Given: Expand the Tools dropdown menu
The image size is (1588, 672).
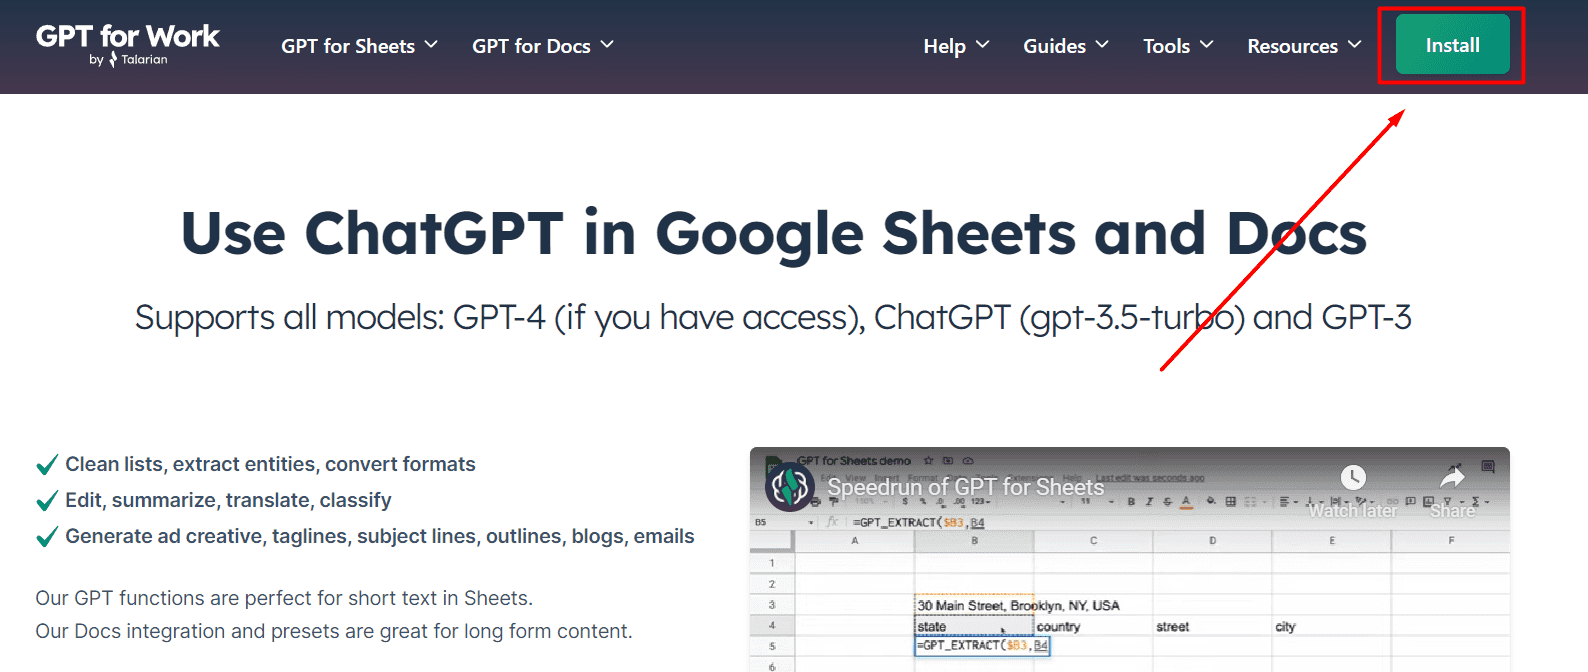Looking at the screenshot, I should click(1178, 46).
